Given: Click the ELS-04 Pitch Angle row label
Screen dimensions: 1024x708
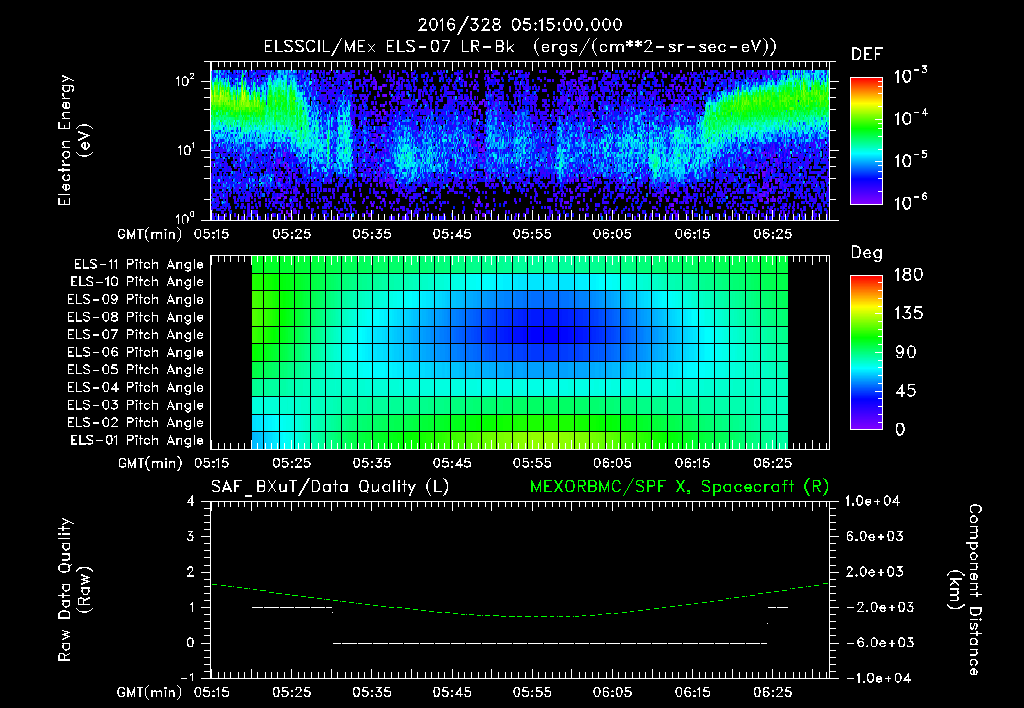Looking at the screenshot, I should (135, 387).
